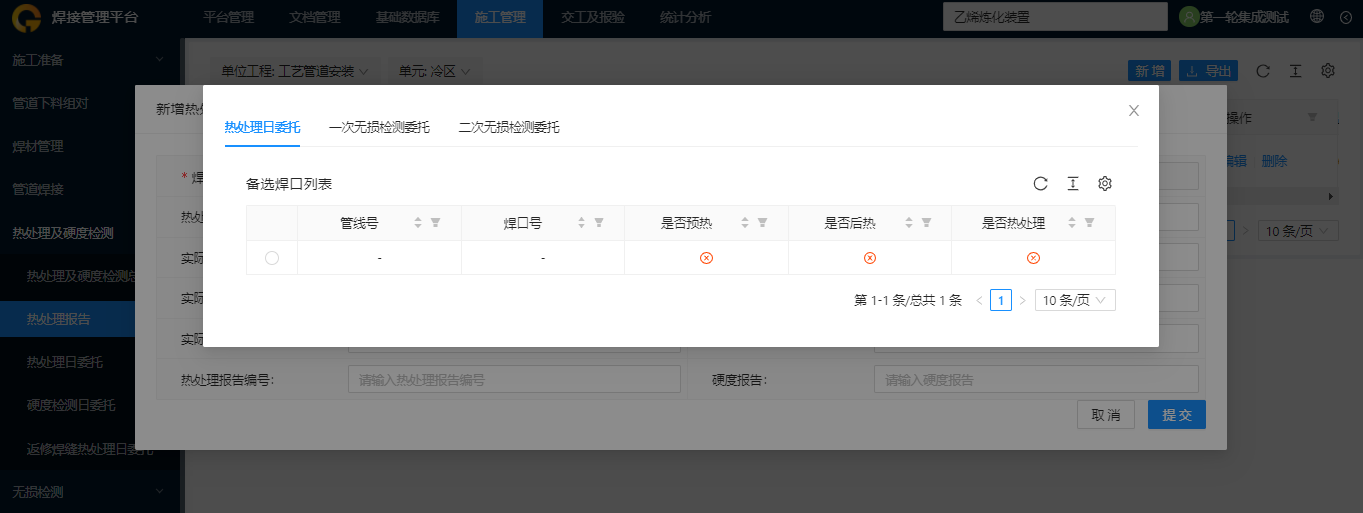Click the 硬度报告 input field
The width and height of the screenshot is (1363, 513).
(1036, 380)
